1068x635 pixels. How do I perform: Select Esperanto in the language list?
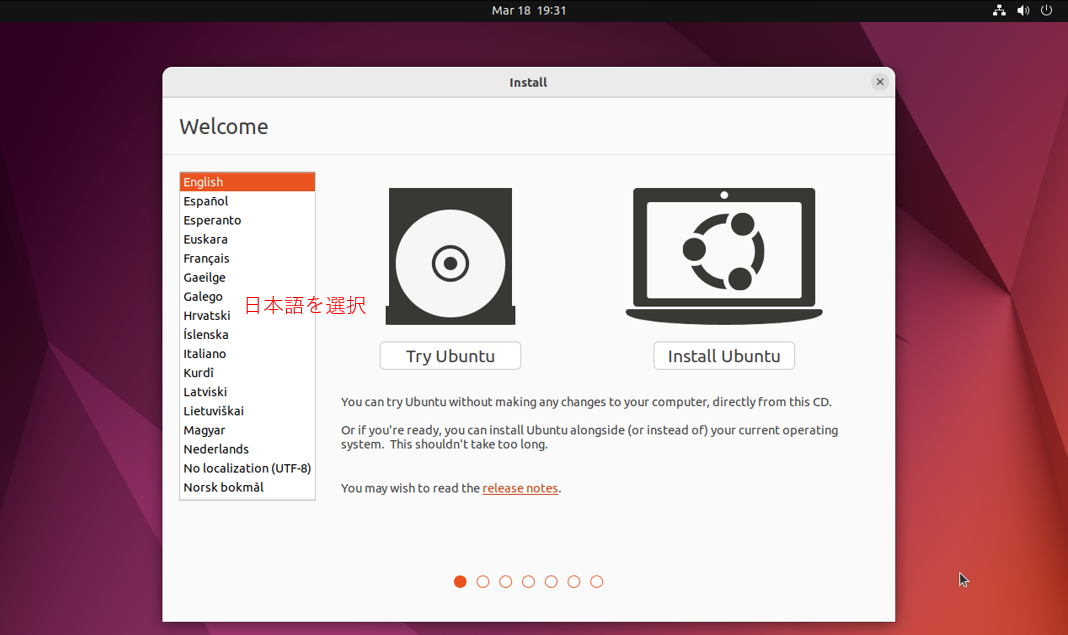coord(247,220)
